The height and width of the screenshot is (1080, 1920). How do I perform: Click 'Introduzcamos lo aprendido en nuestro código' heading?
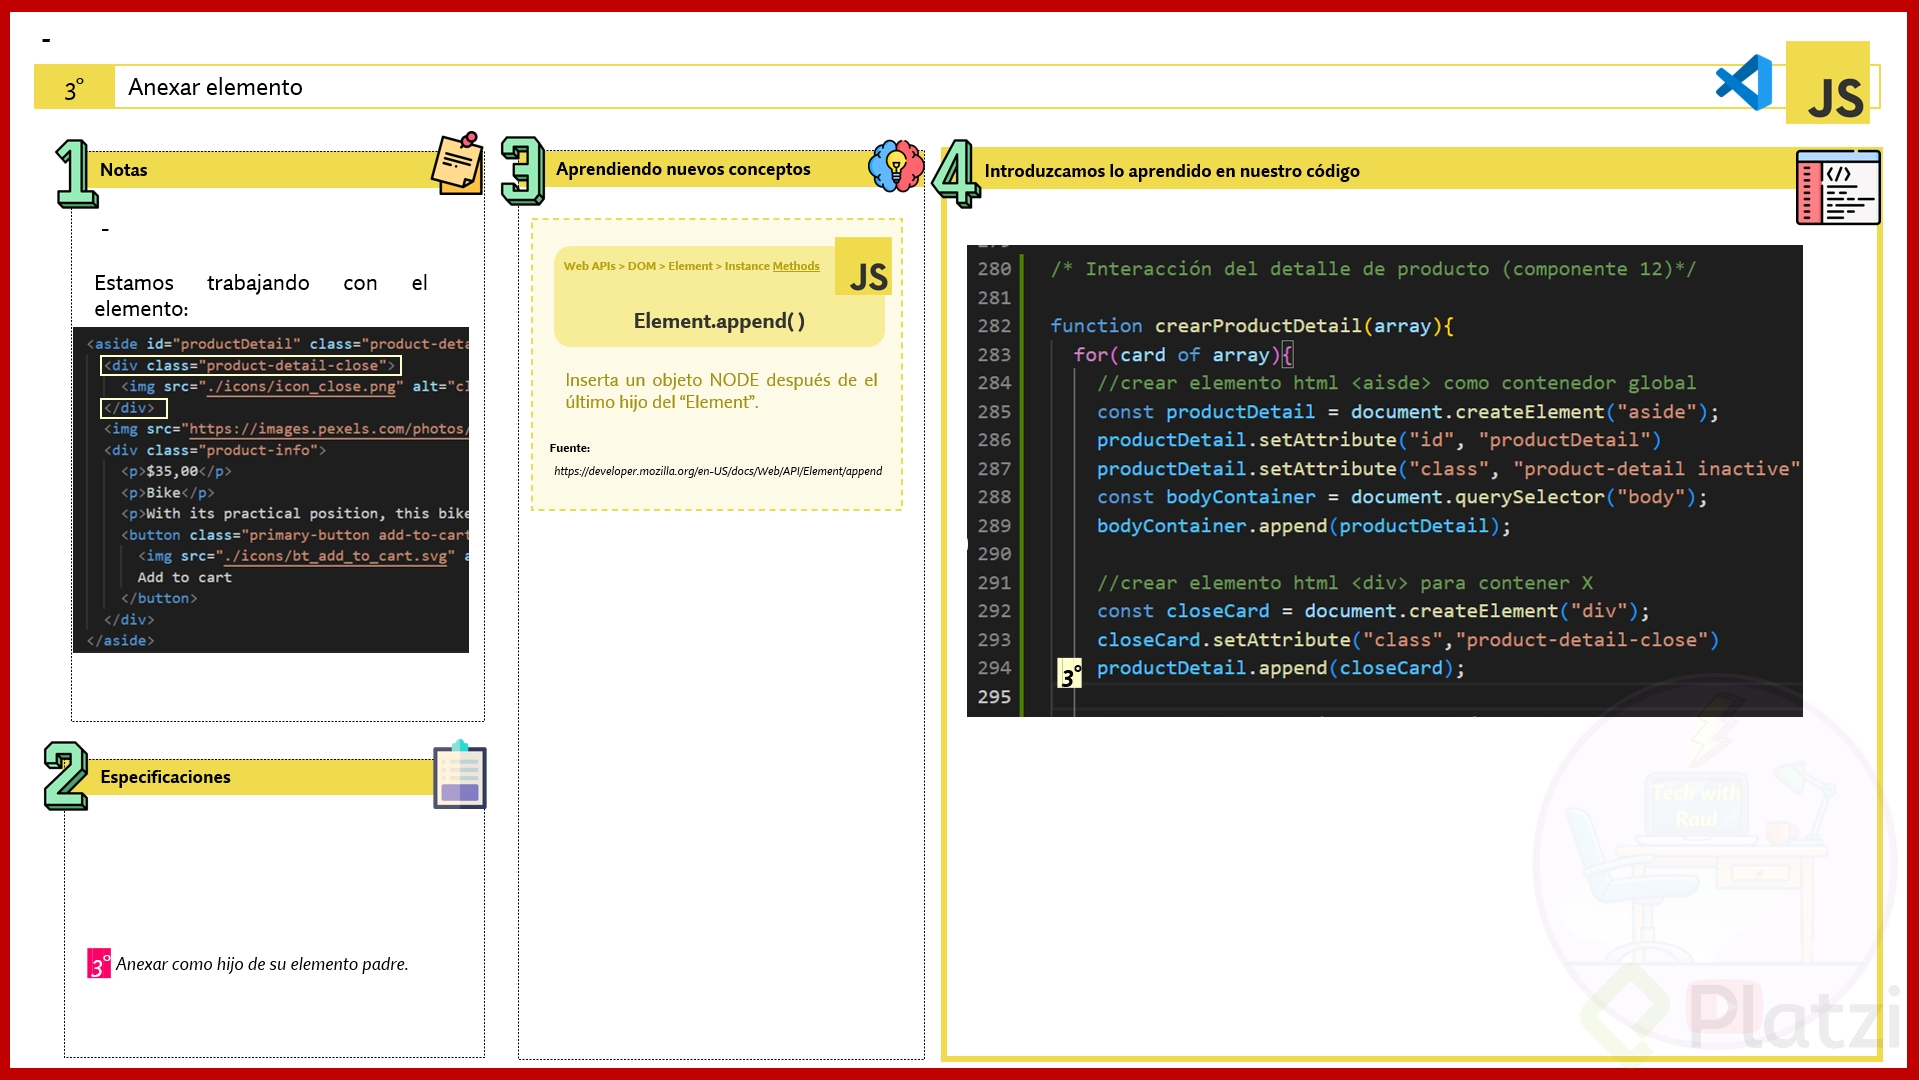pyautogui.click(x=1172, y=171)
